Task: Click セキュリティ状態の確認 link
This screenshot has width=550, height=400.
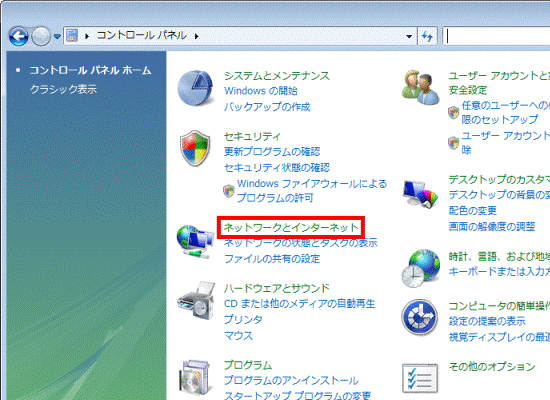Action: point(277,167)
